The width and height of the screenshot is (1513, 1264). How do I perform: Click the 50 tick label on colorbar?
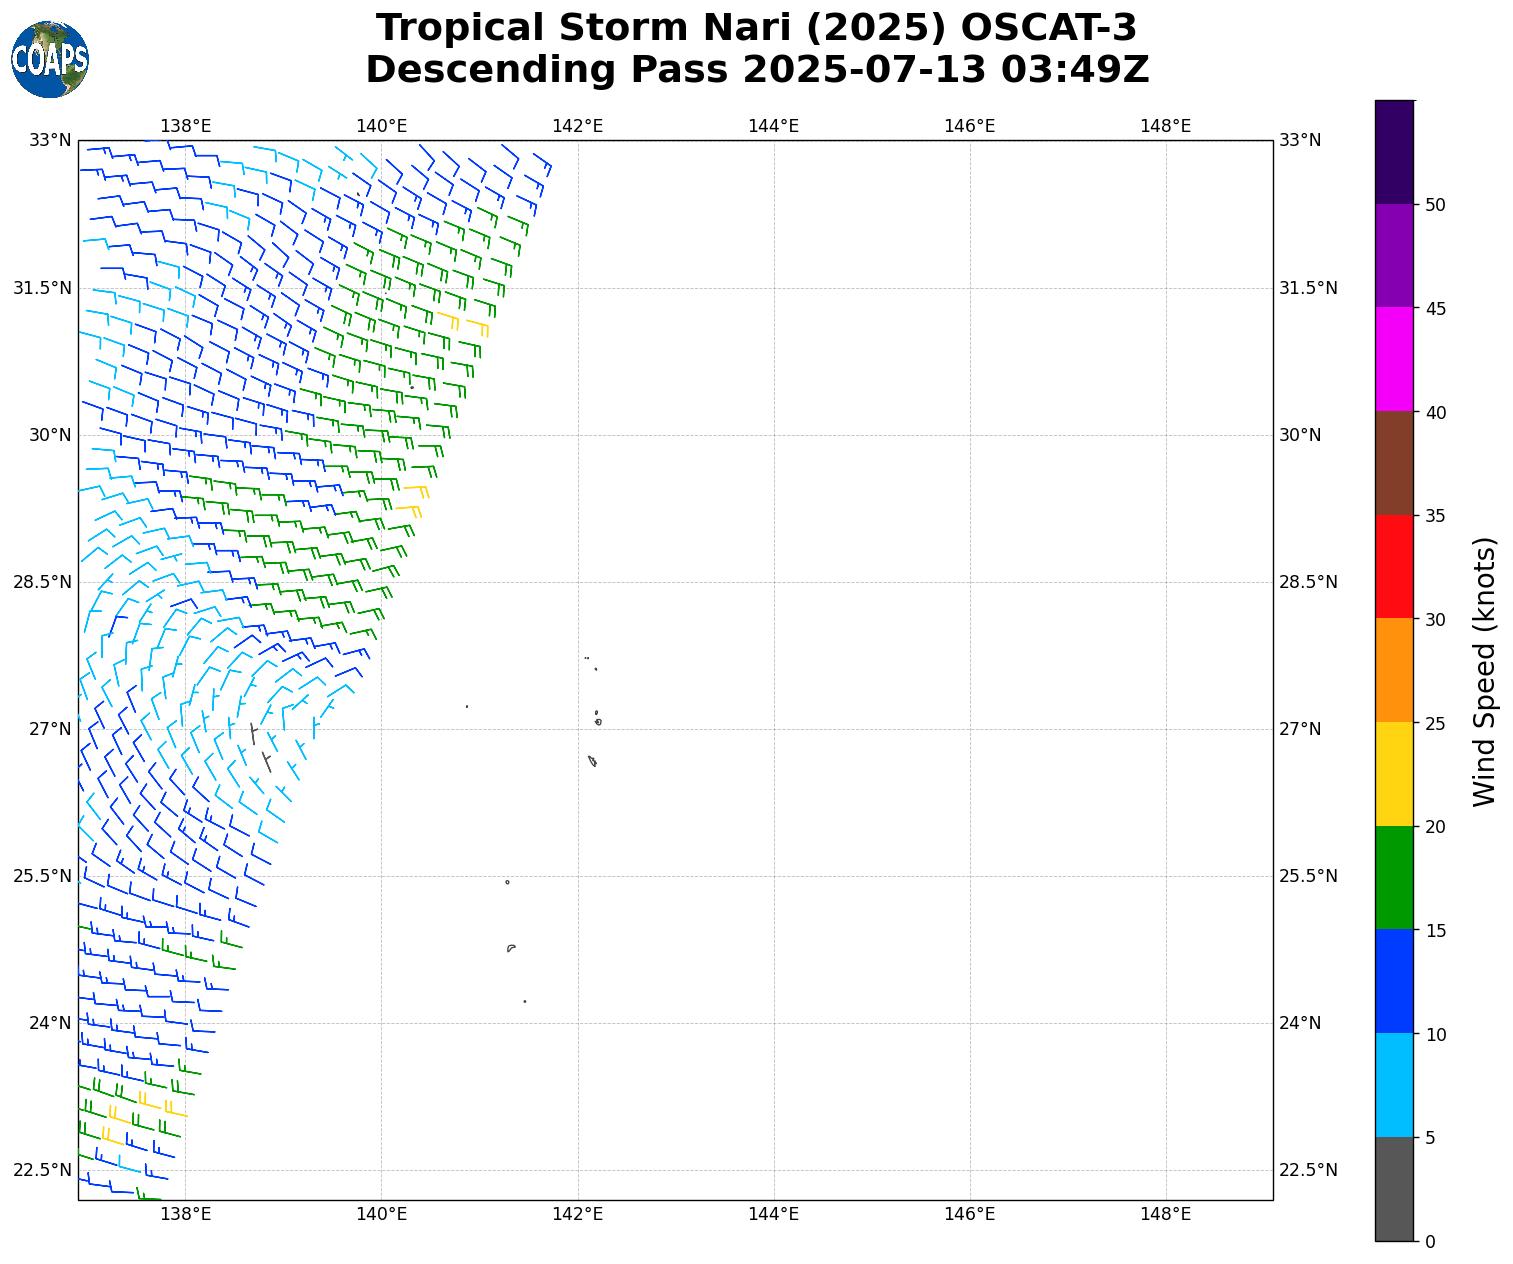pos(1435,205)
